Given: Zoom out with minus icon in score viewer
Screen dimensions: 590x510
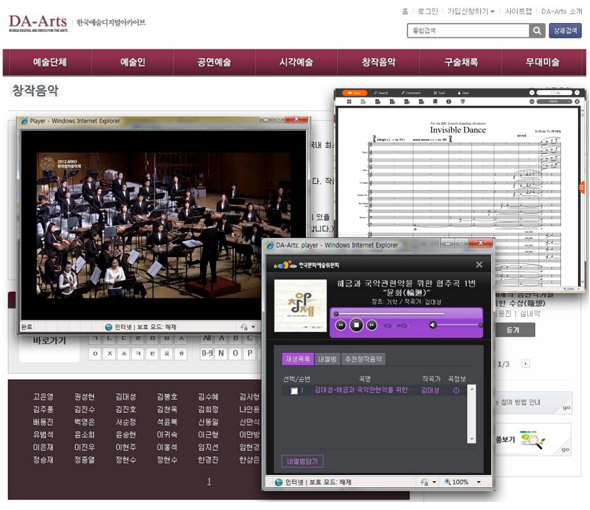Looking at the screenshot, I should click(x=532, y=102).
